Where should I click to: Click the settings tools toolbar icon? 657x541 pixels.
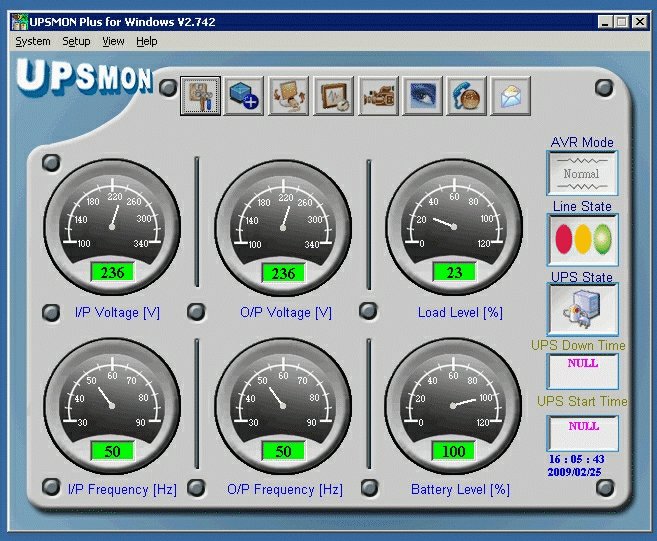point(200,96)
